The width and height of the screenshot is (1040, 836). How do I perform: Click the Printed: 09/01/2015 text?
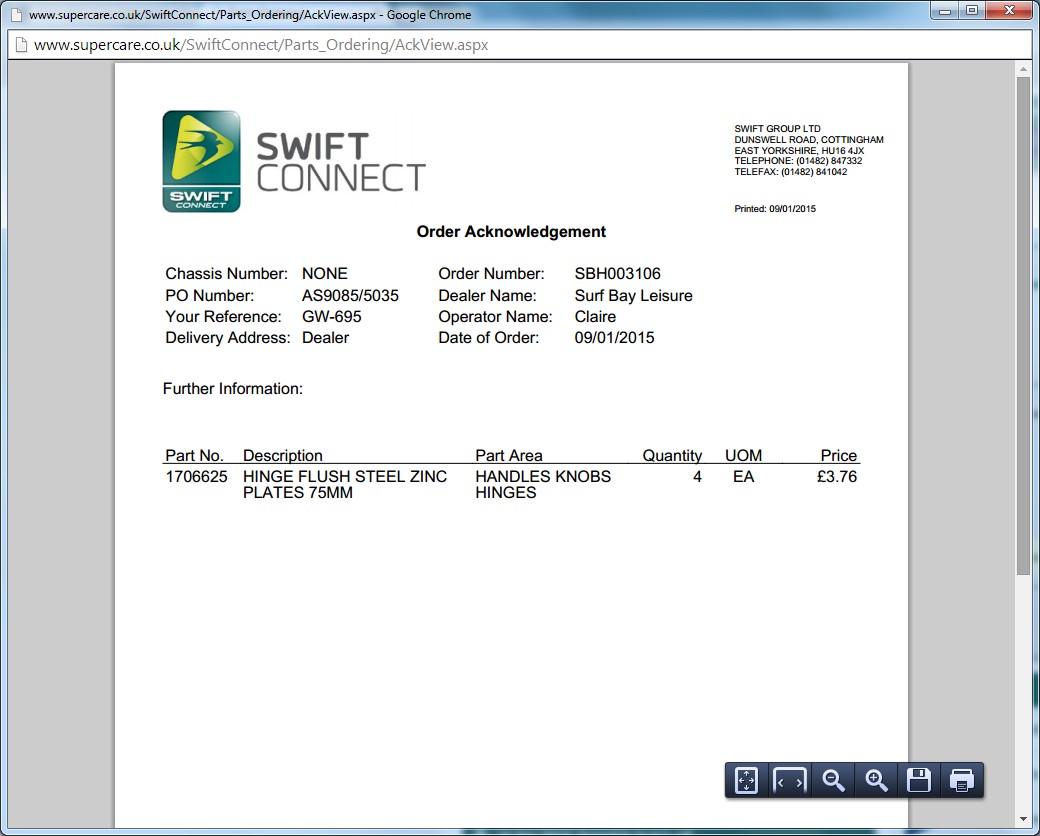[x=775, y=208]
